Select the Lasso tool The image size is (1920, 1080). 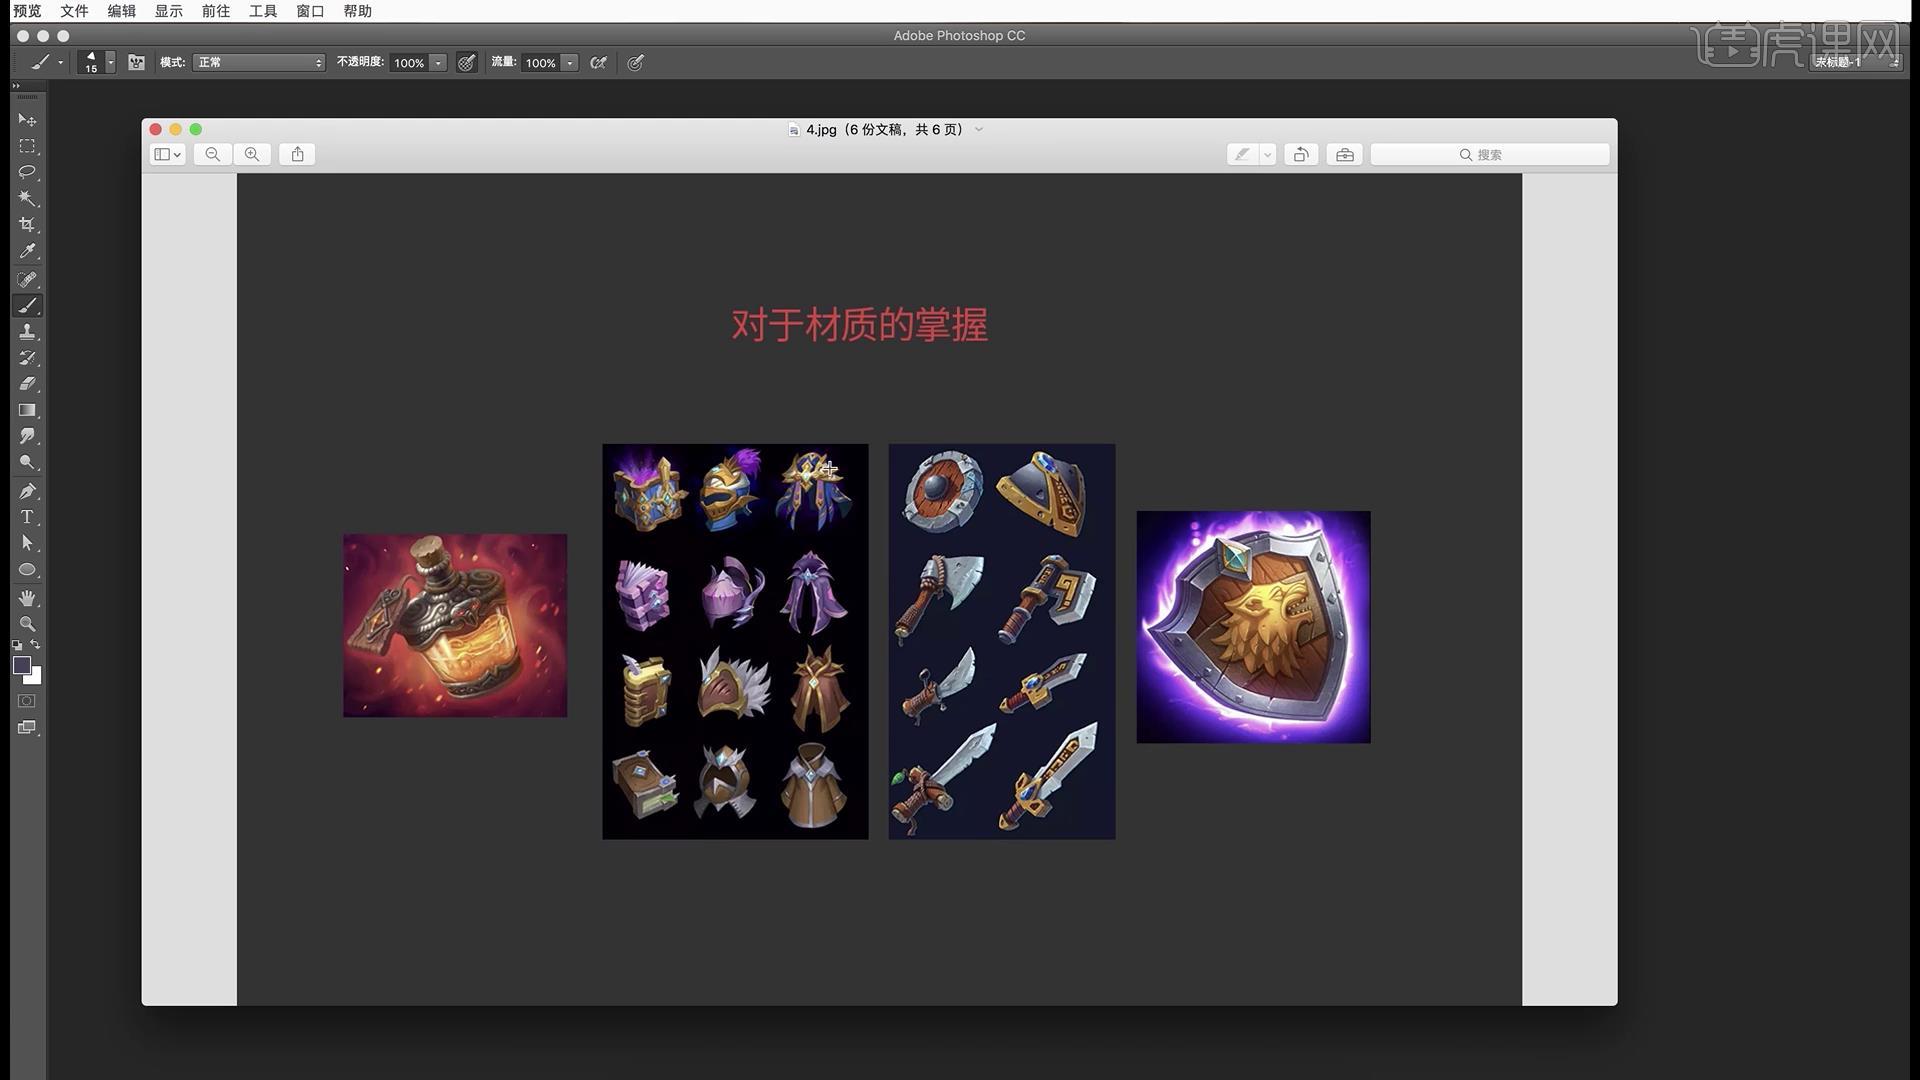(x=27, y=172)
